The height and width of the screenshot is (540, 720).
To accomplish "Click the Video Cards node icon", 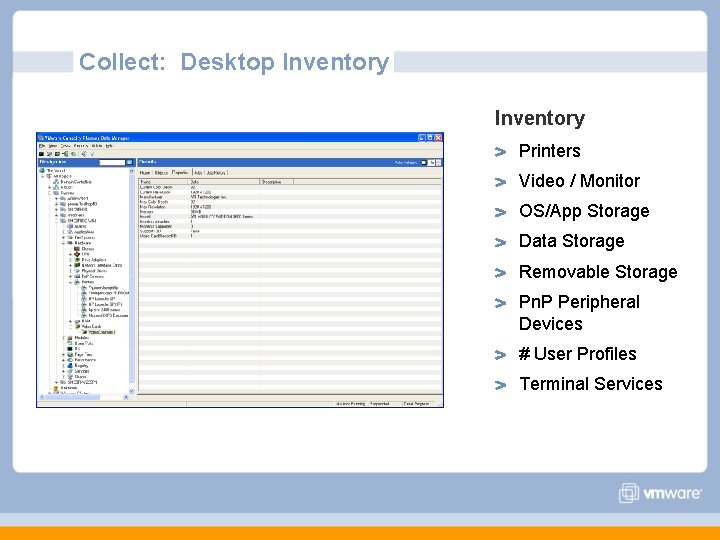I will click(x=78, y=326).
